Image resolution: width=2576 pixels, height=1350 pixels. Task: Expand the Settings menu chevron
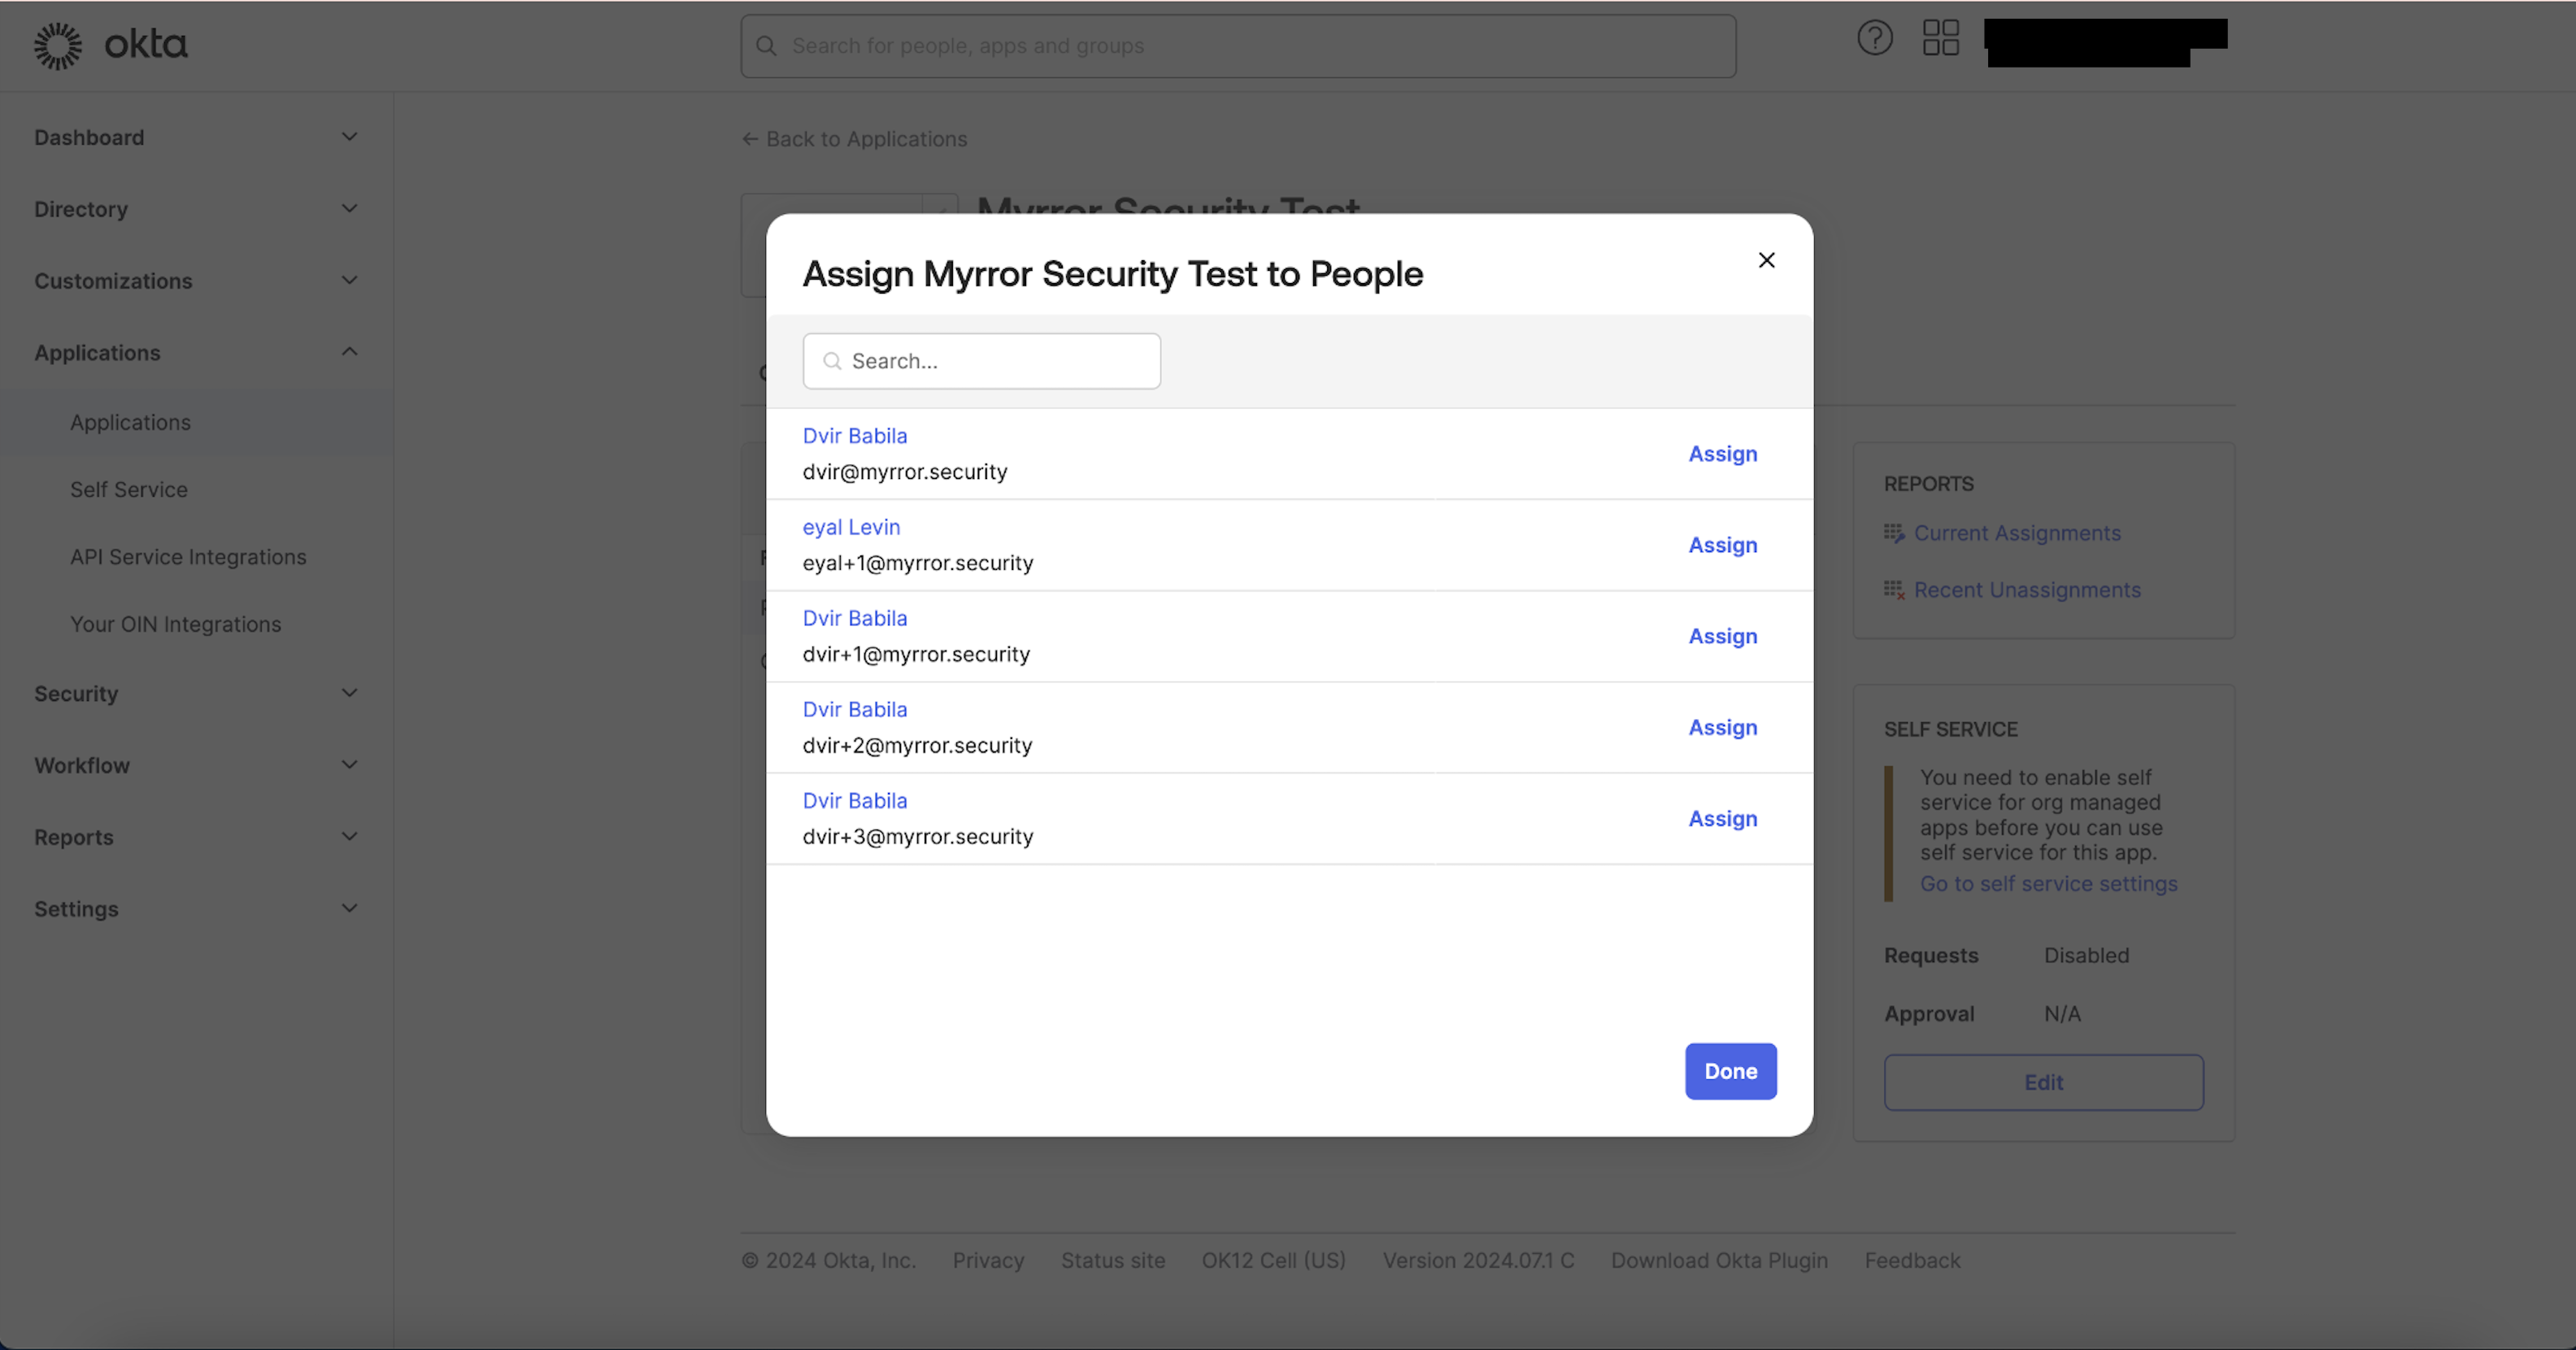[349, 909]
